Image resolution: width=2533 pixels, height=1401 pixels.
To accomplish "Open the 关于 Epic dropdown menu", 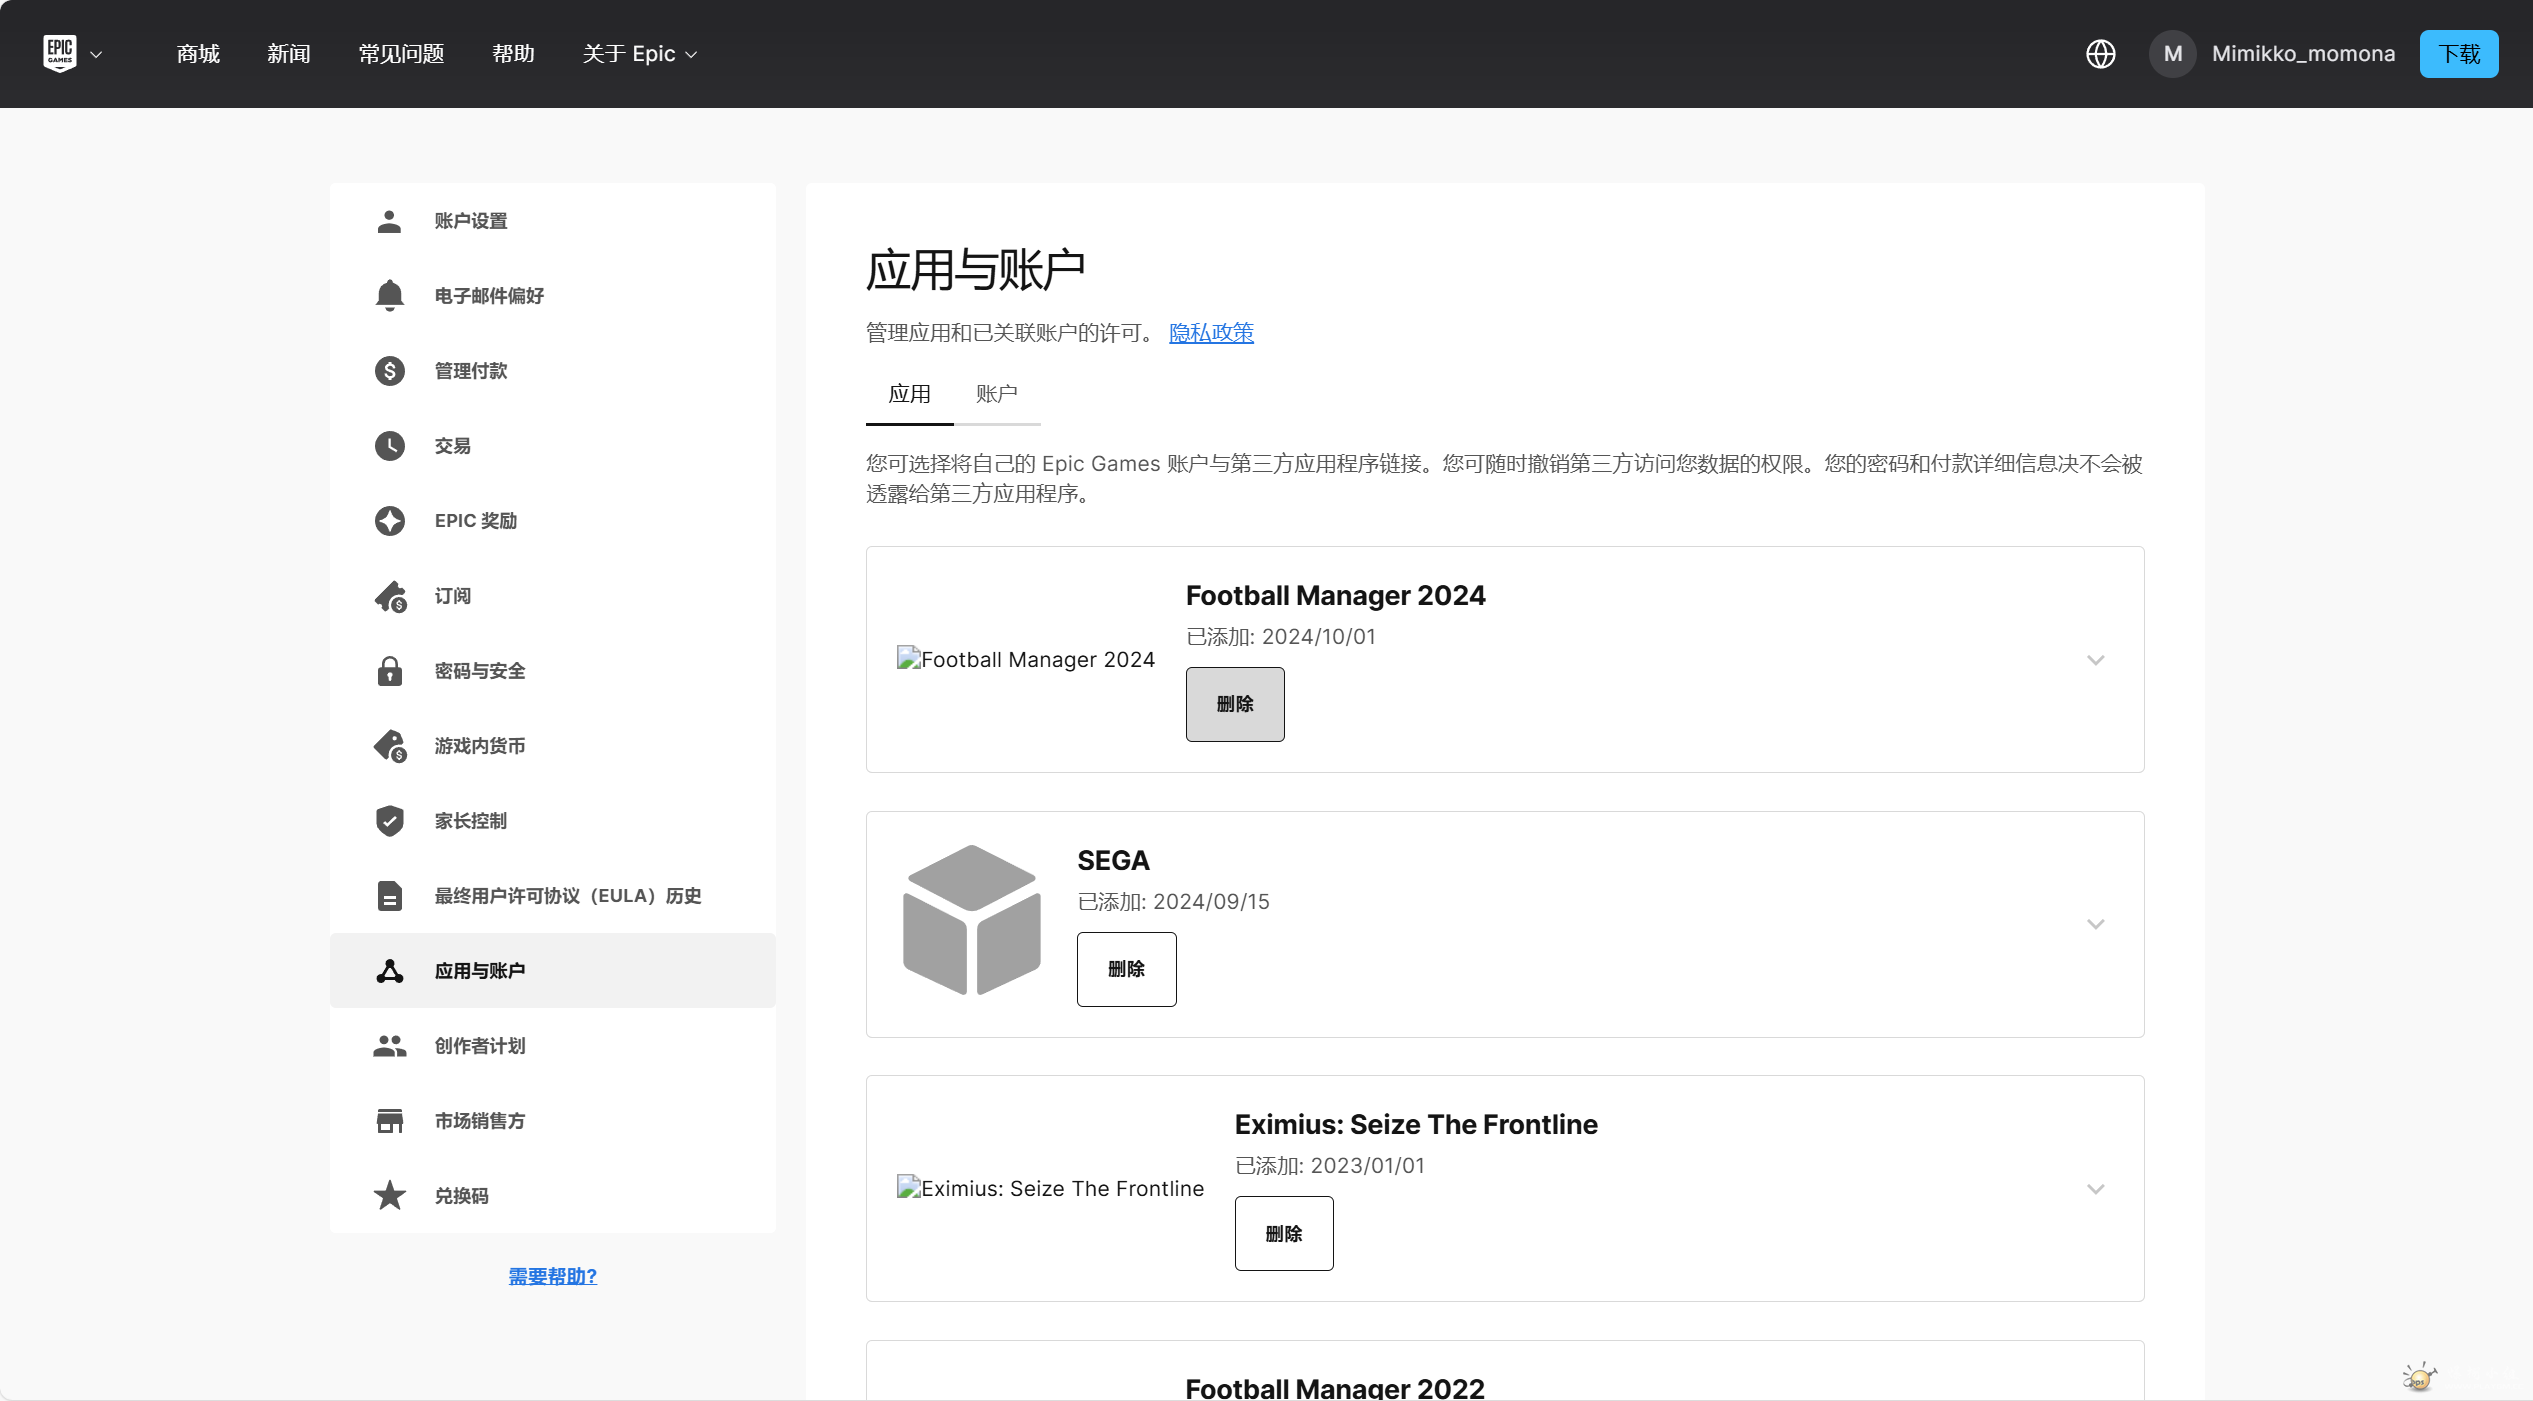I will click(x=640, y=54).
